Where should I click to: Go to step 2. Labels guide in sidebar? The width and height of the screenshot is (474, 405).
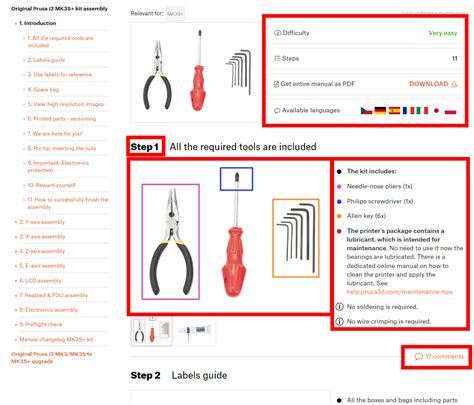[46, 60]
